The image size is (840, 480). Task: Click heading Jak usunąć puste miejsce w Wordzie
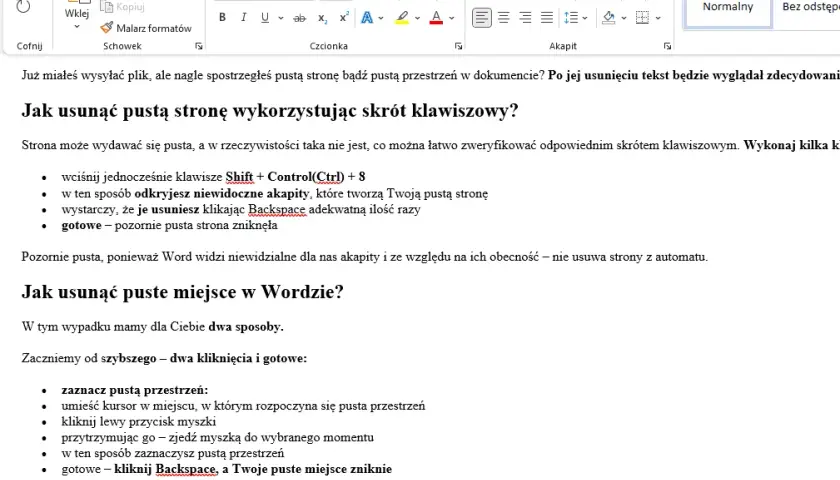[183, 292]
